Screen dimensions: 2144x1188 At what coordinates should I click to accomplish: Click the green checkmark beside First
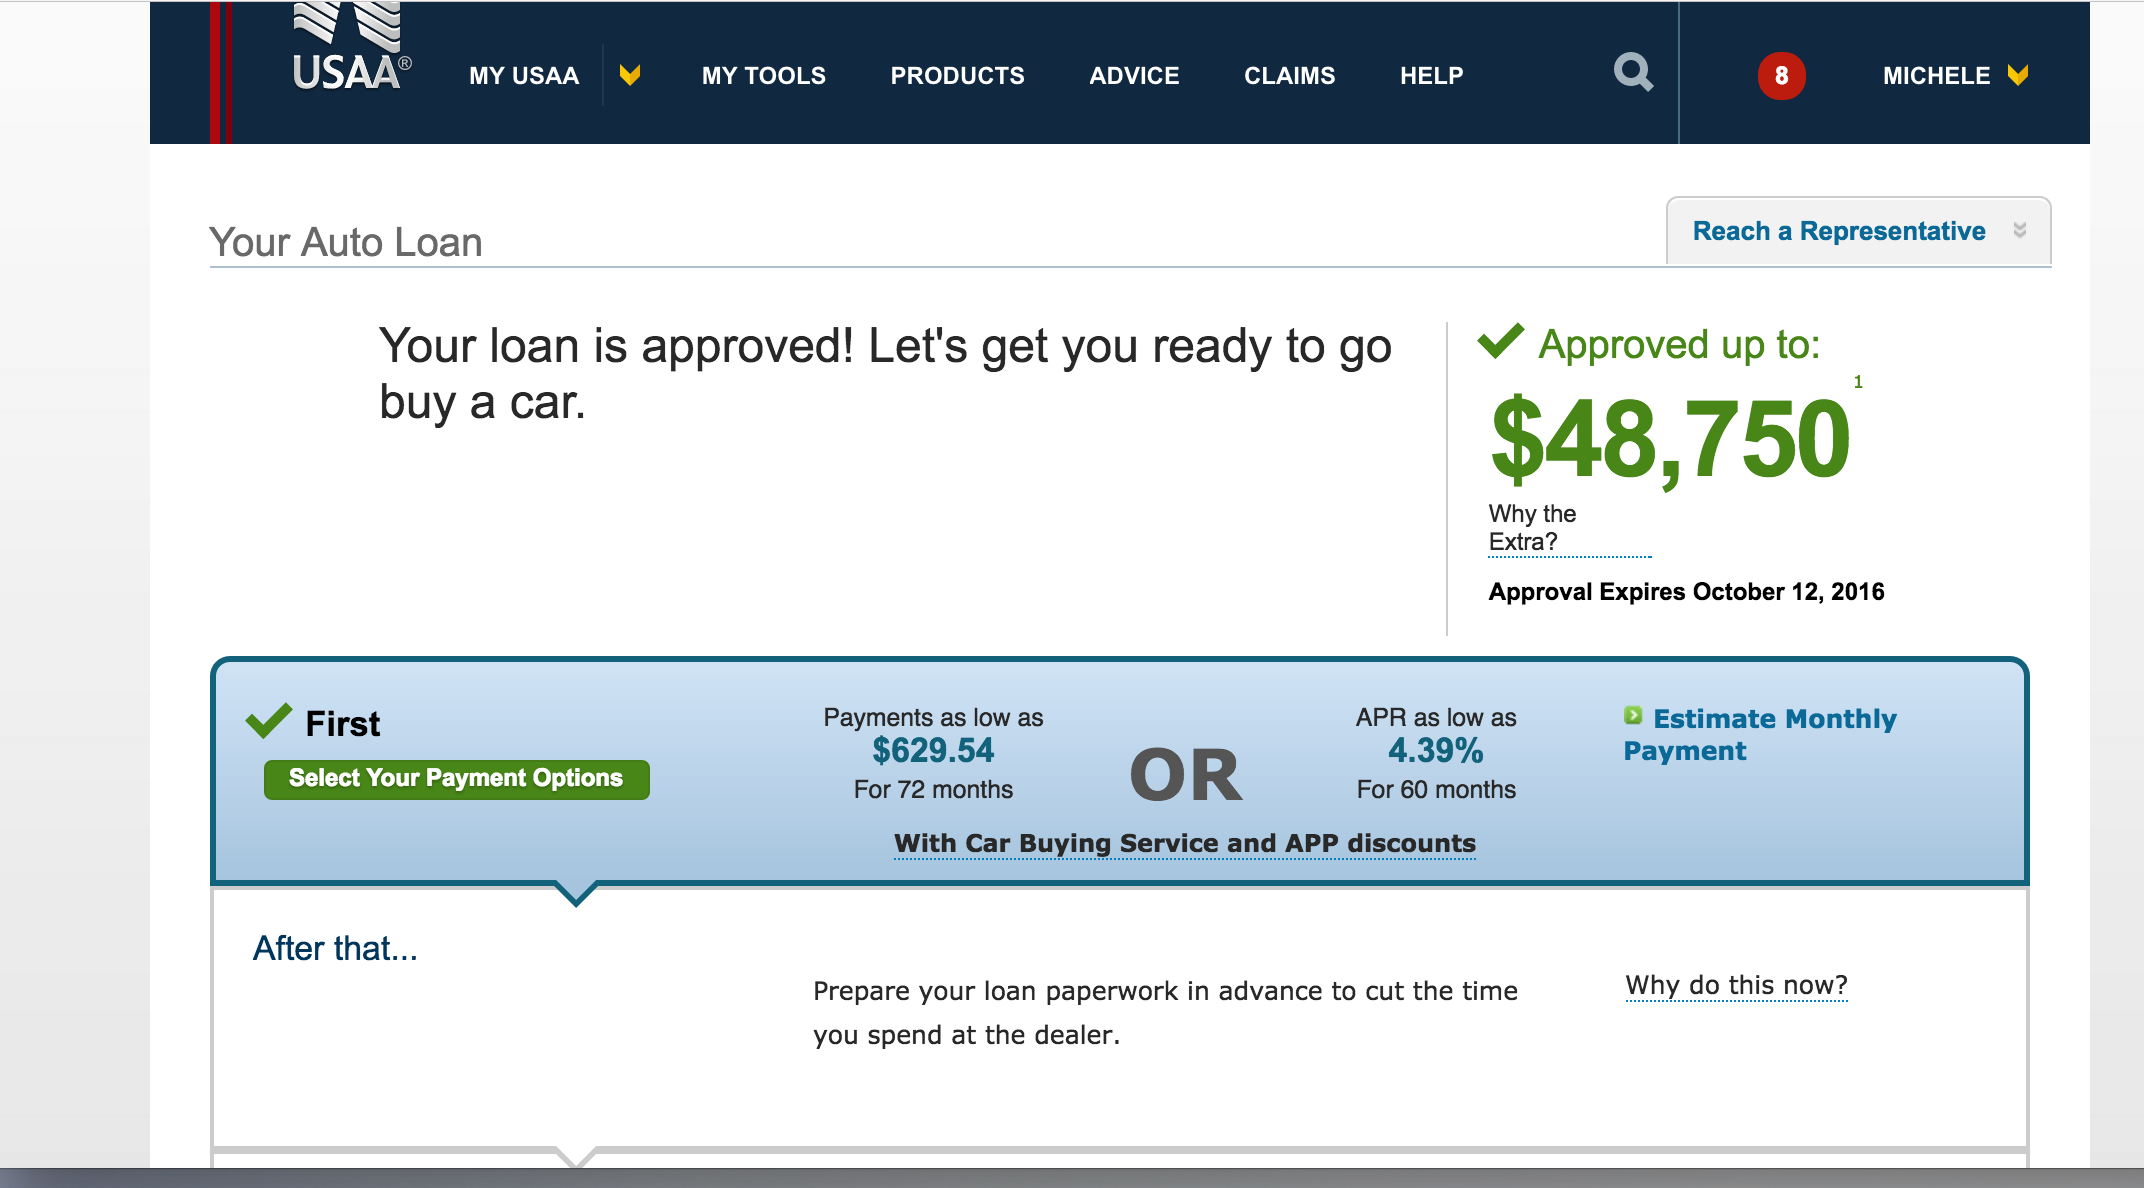(x=269, y=720)
